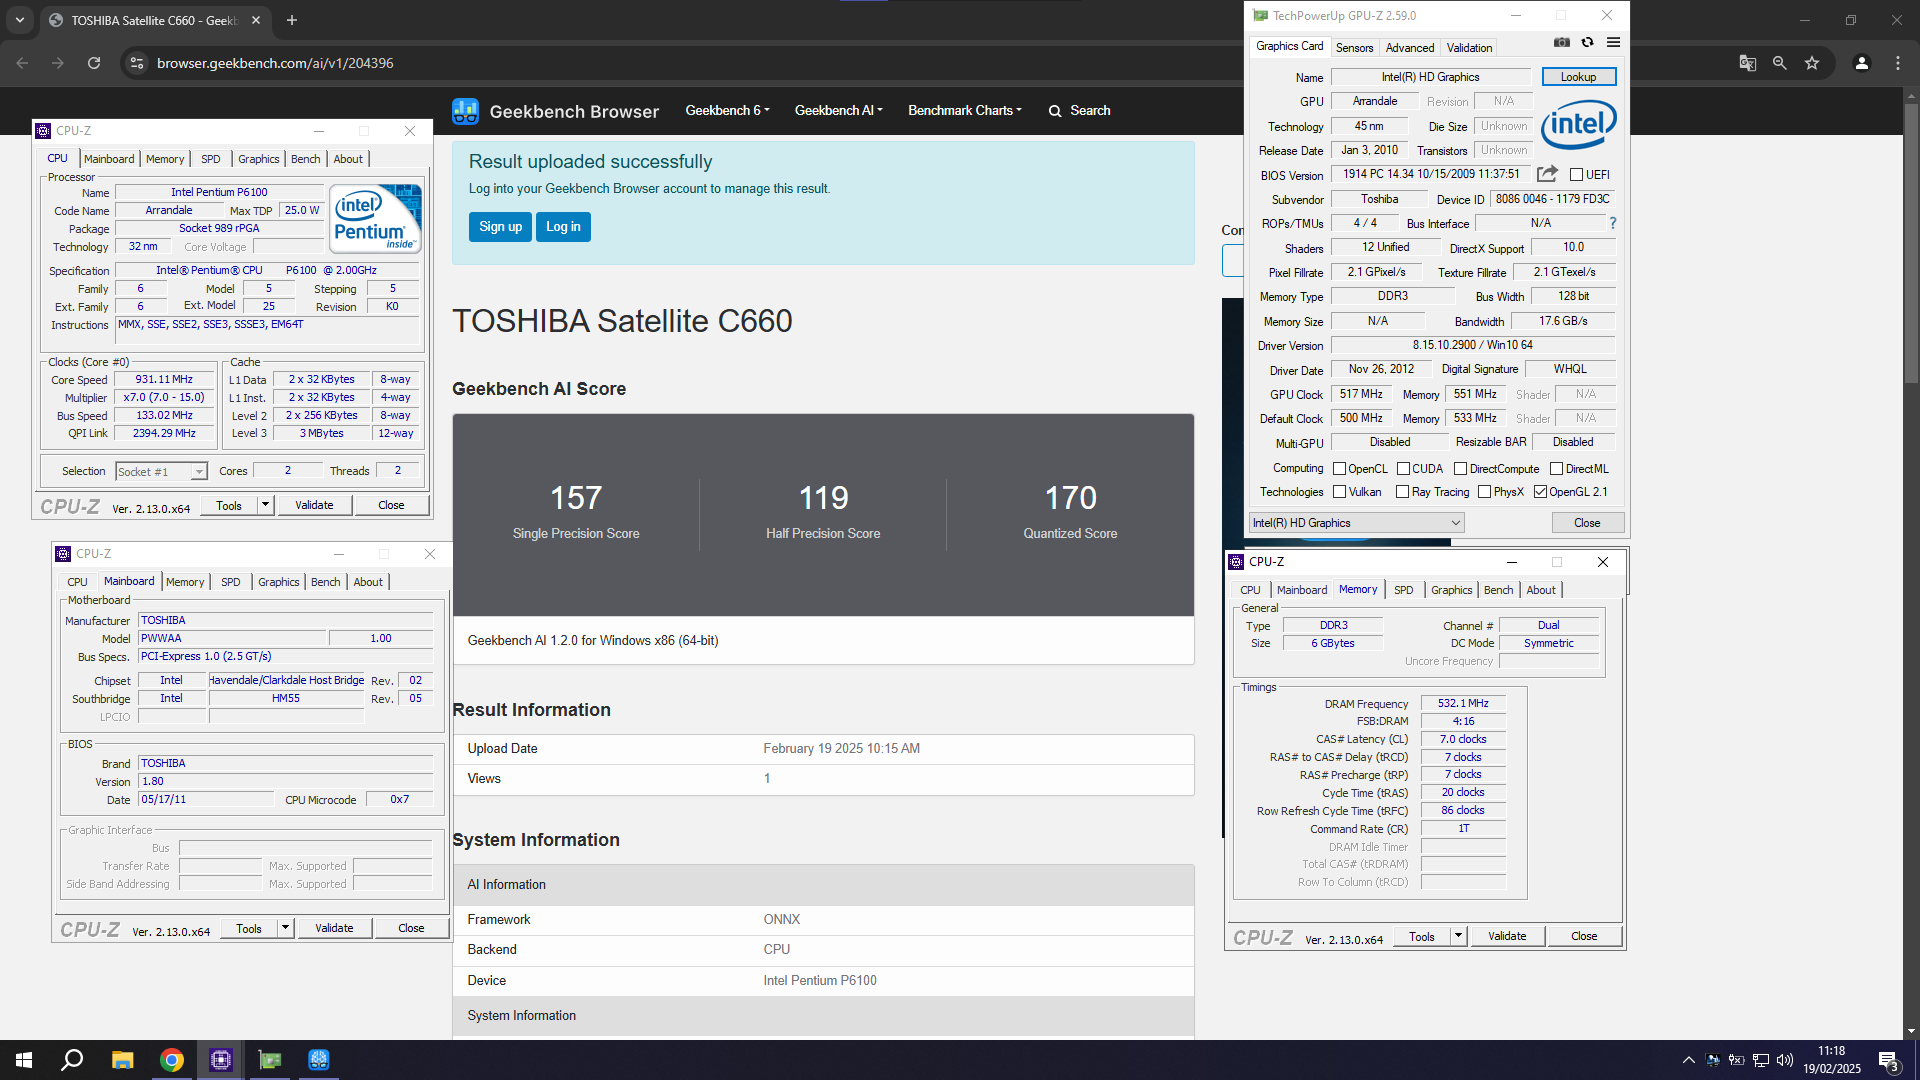Click translate page icon in address bar
This screenshot has height=1080, width=1920.
(1747, 63)
